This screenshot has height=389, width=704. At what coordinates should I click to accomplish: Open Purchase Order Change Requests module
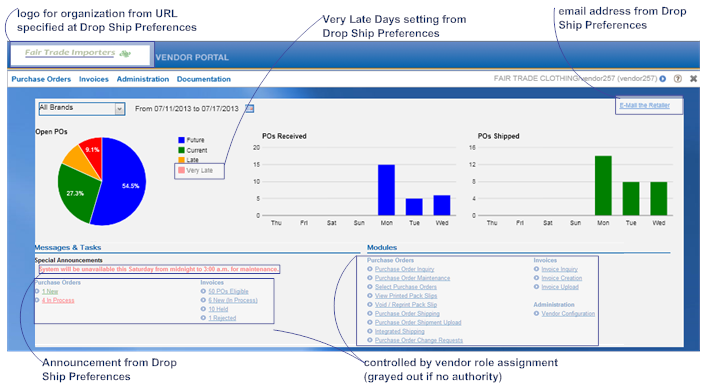[418, 340]
